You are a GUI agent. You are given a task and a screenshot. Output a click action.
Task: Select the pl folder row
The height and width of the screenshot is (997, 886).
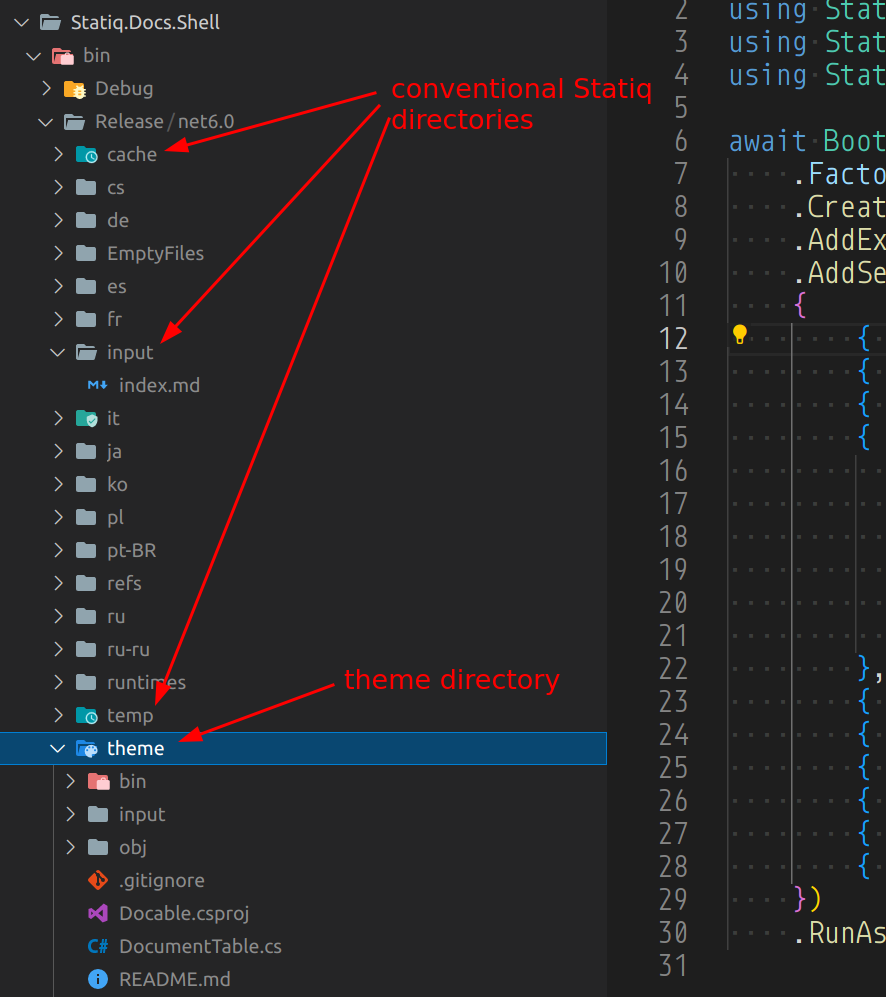pos(303,518)
